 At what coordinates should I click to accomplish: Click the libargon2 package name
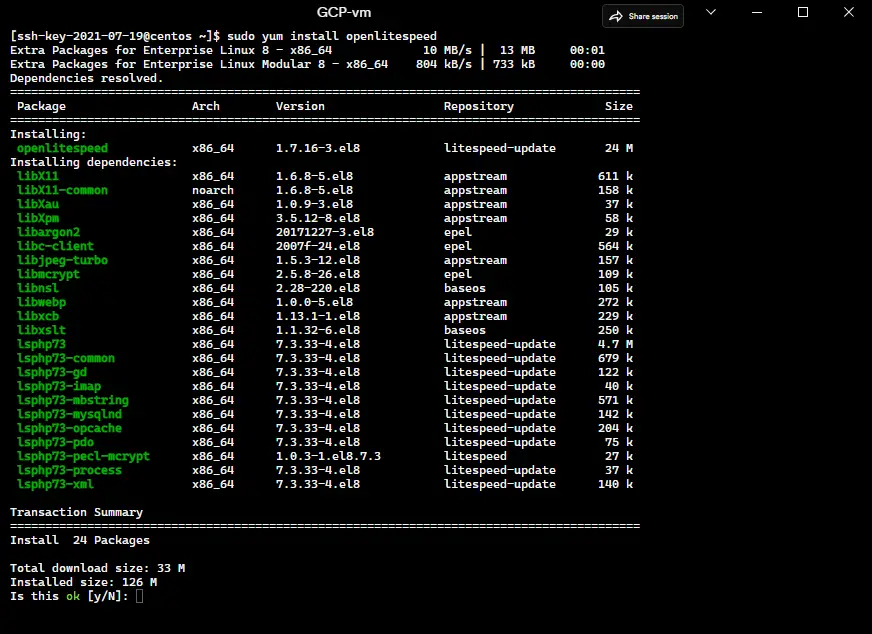coord(48,232)
